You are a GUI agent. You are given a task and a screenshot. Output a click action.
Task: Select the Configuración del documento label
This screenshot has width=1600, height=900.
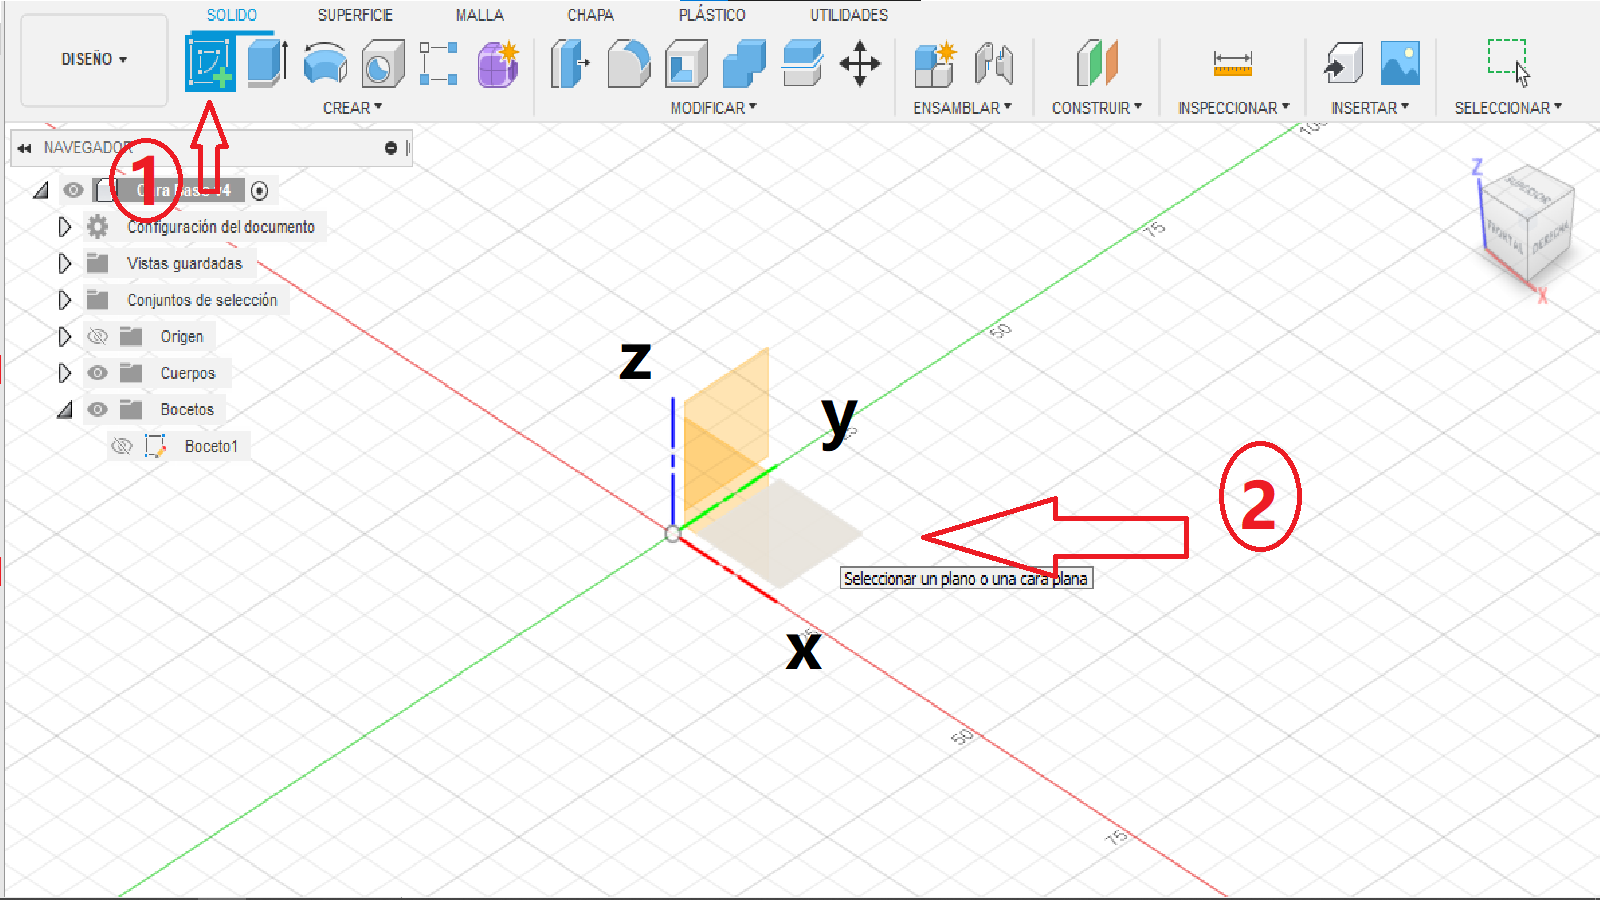[221, 227]
